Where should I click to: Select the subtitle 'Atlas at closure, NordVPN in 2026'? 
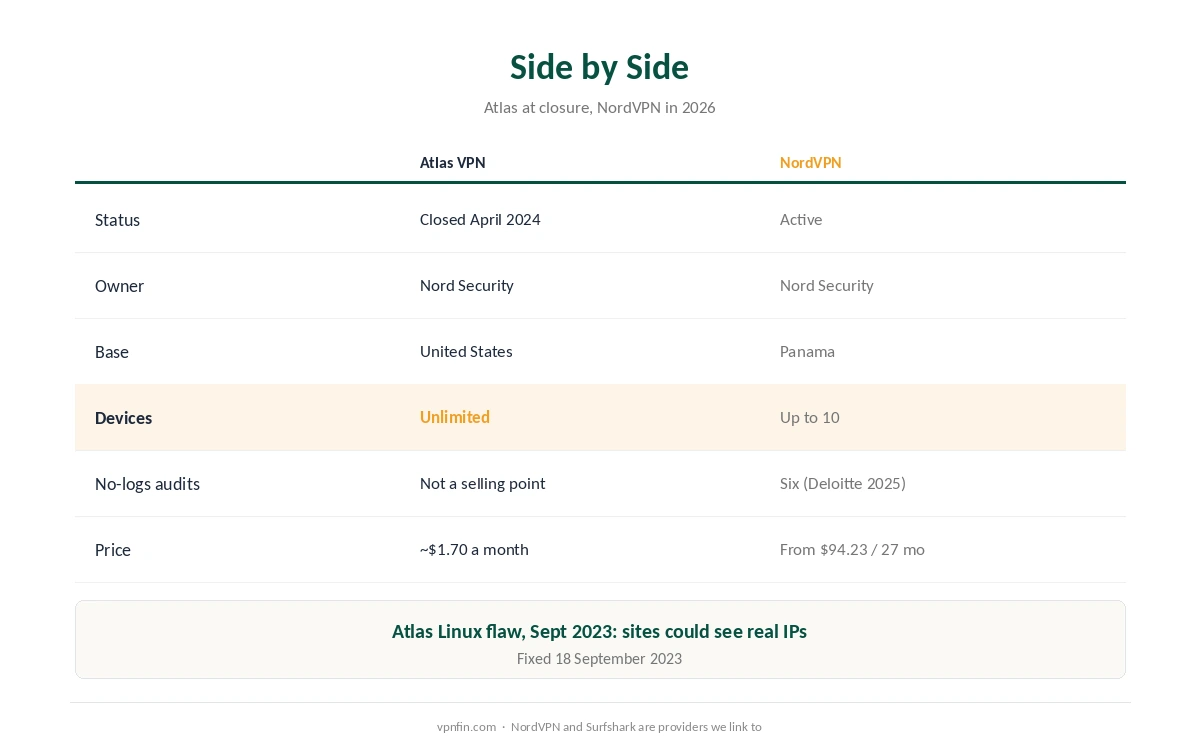click(x=599, y=107)
